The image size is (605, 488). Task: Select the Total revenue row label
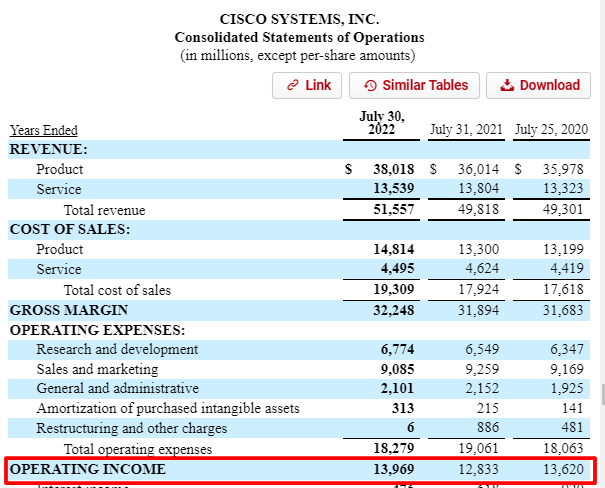click(x=104, y=210)
